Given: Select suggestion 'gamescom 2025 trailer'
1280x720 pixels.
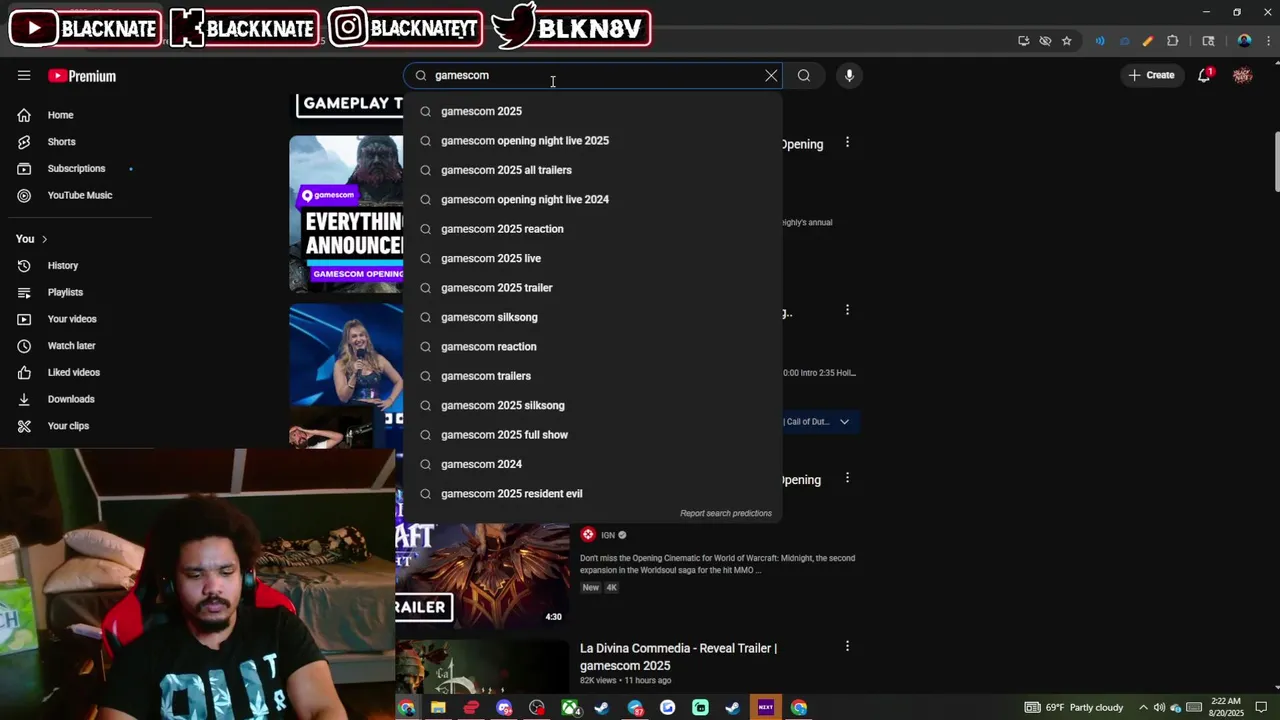Looking at the screenshot, I should (592, 288).
